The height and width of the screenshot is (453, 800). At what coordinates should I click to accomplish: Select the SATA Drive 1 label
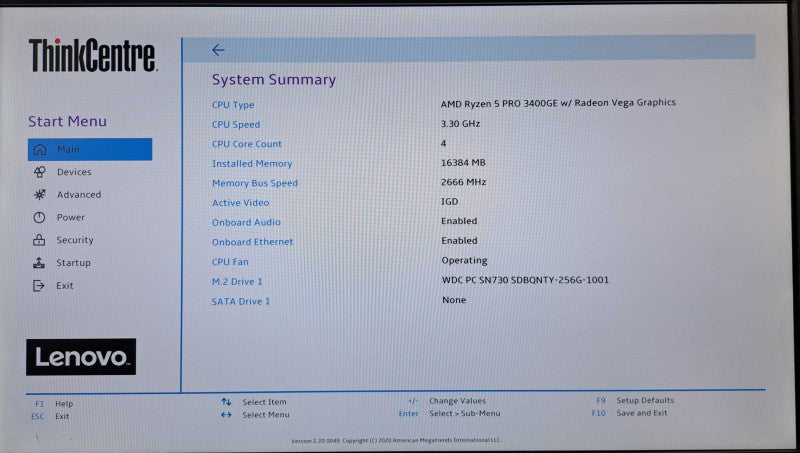click(x=241, y=301)
